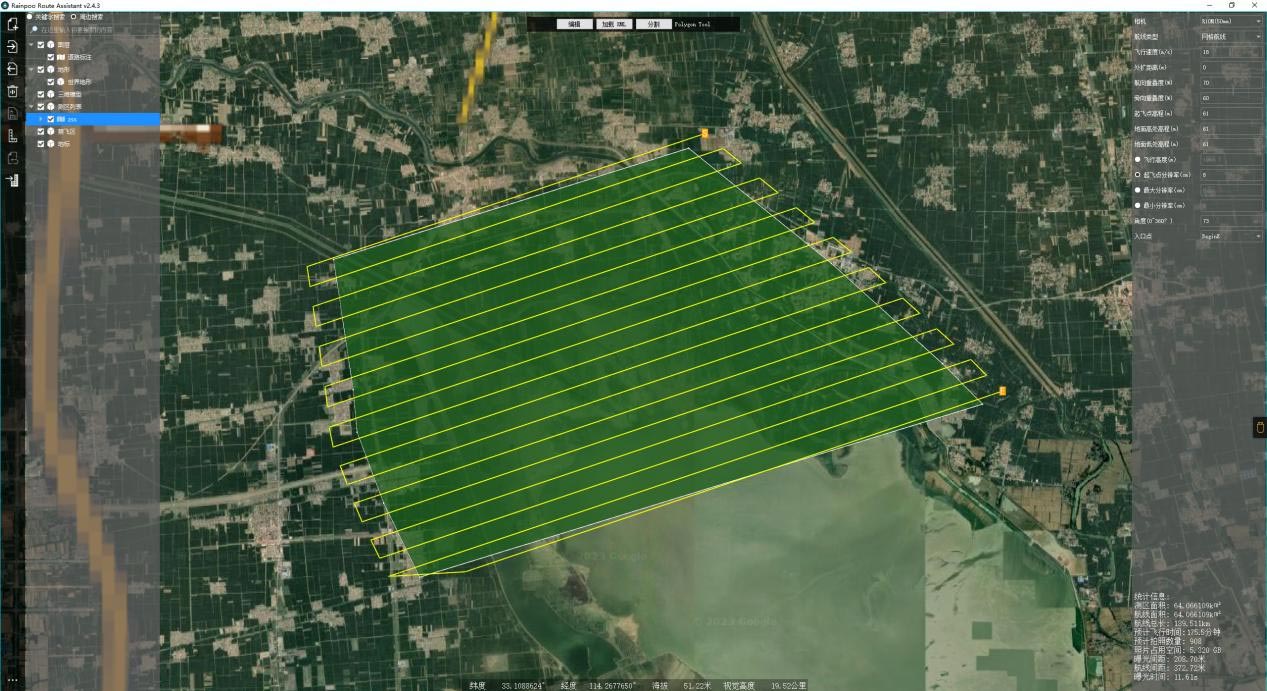
Task: Uncheck the 道路标注 layer checkbox
Action: pyautogui.click(x=51, y=57)
